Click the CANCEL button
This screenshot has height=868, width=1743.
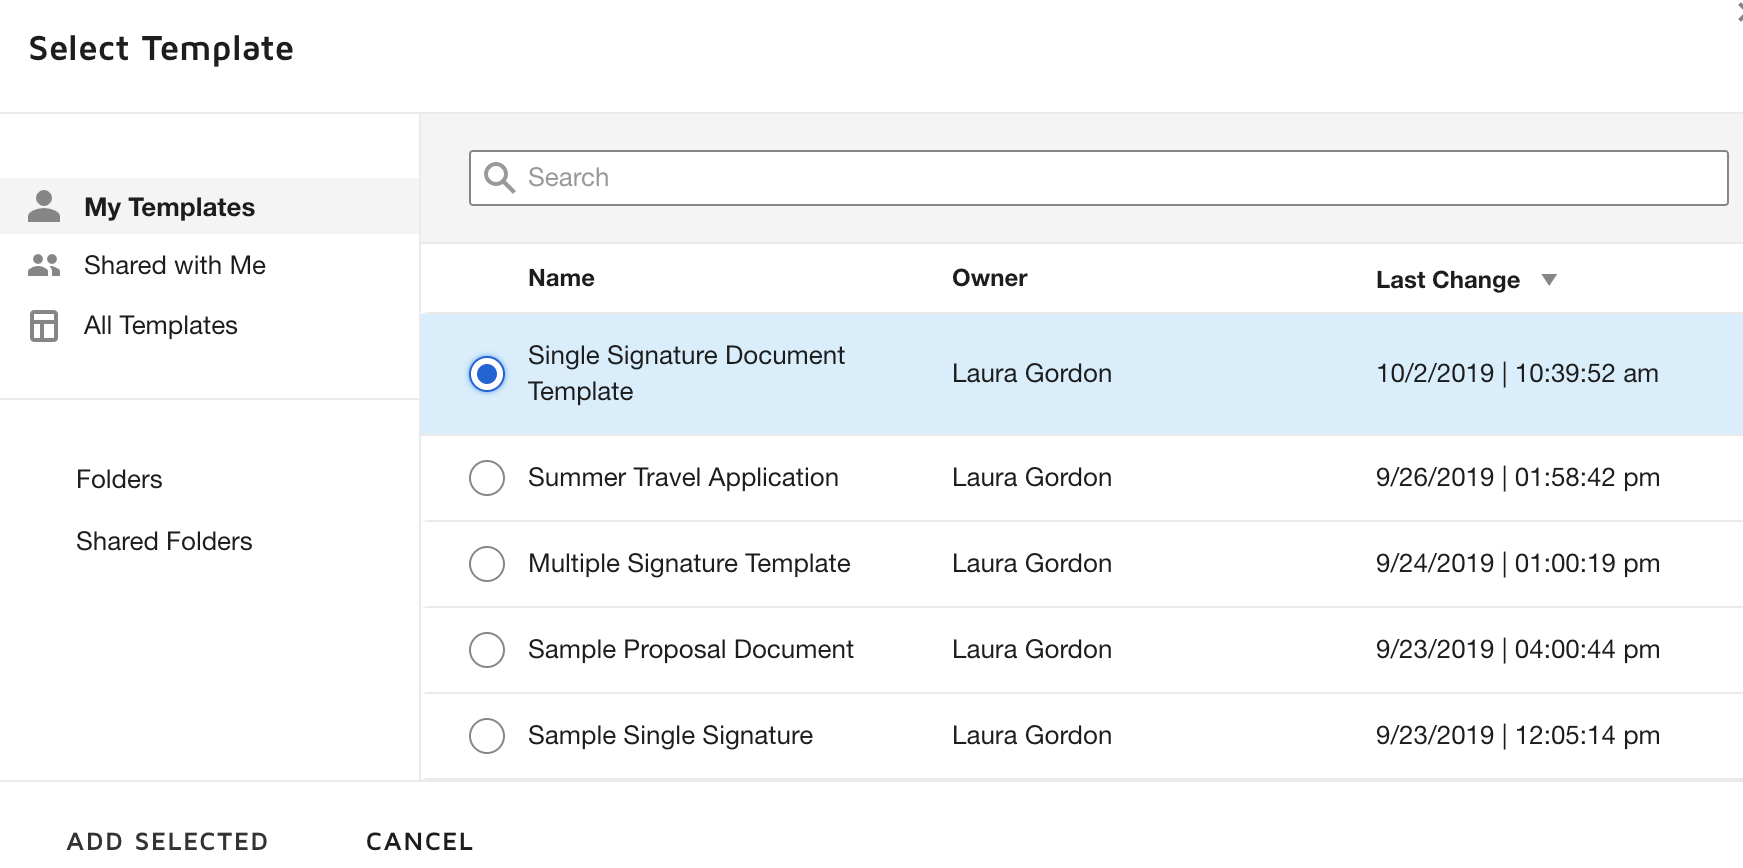click(x=420, y=842)
